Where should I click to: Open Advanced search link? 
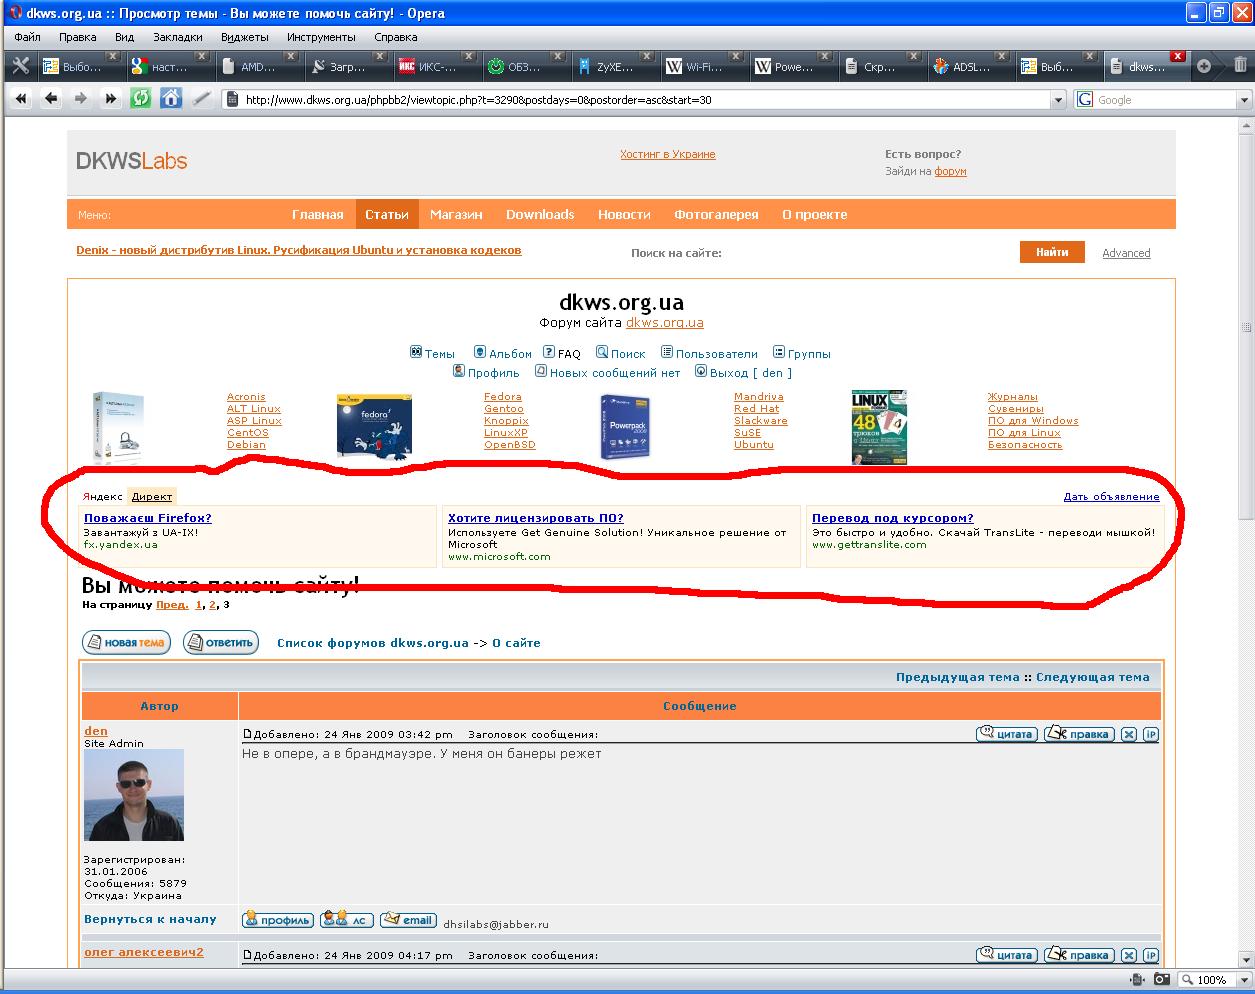[x=1126, y=253]
